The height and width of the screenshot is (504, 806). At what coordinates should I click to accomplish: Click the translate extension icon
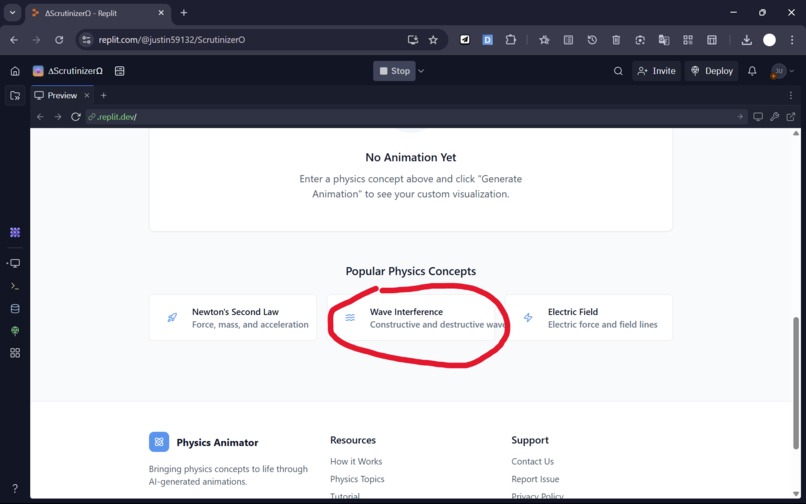pos(664,40)
